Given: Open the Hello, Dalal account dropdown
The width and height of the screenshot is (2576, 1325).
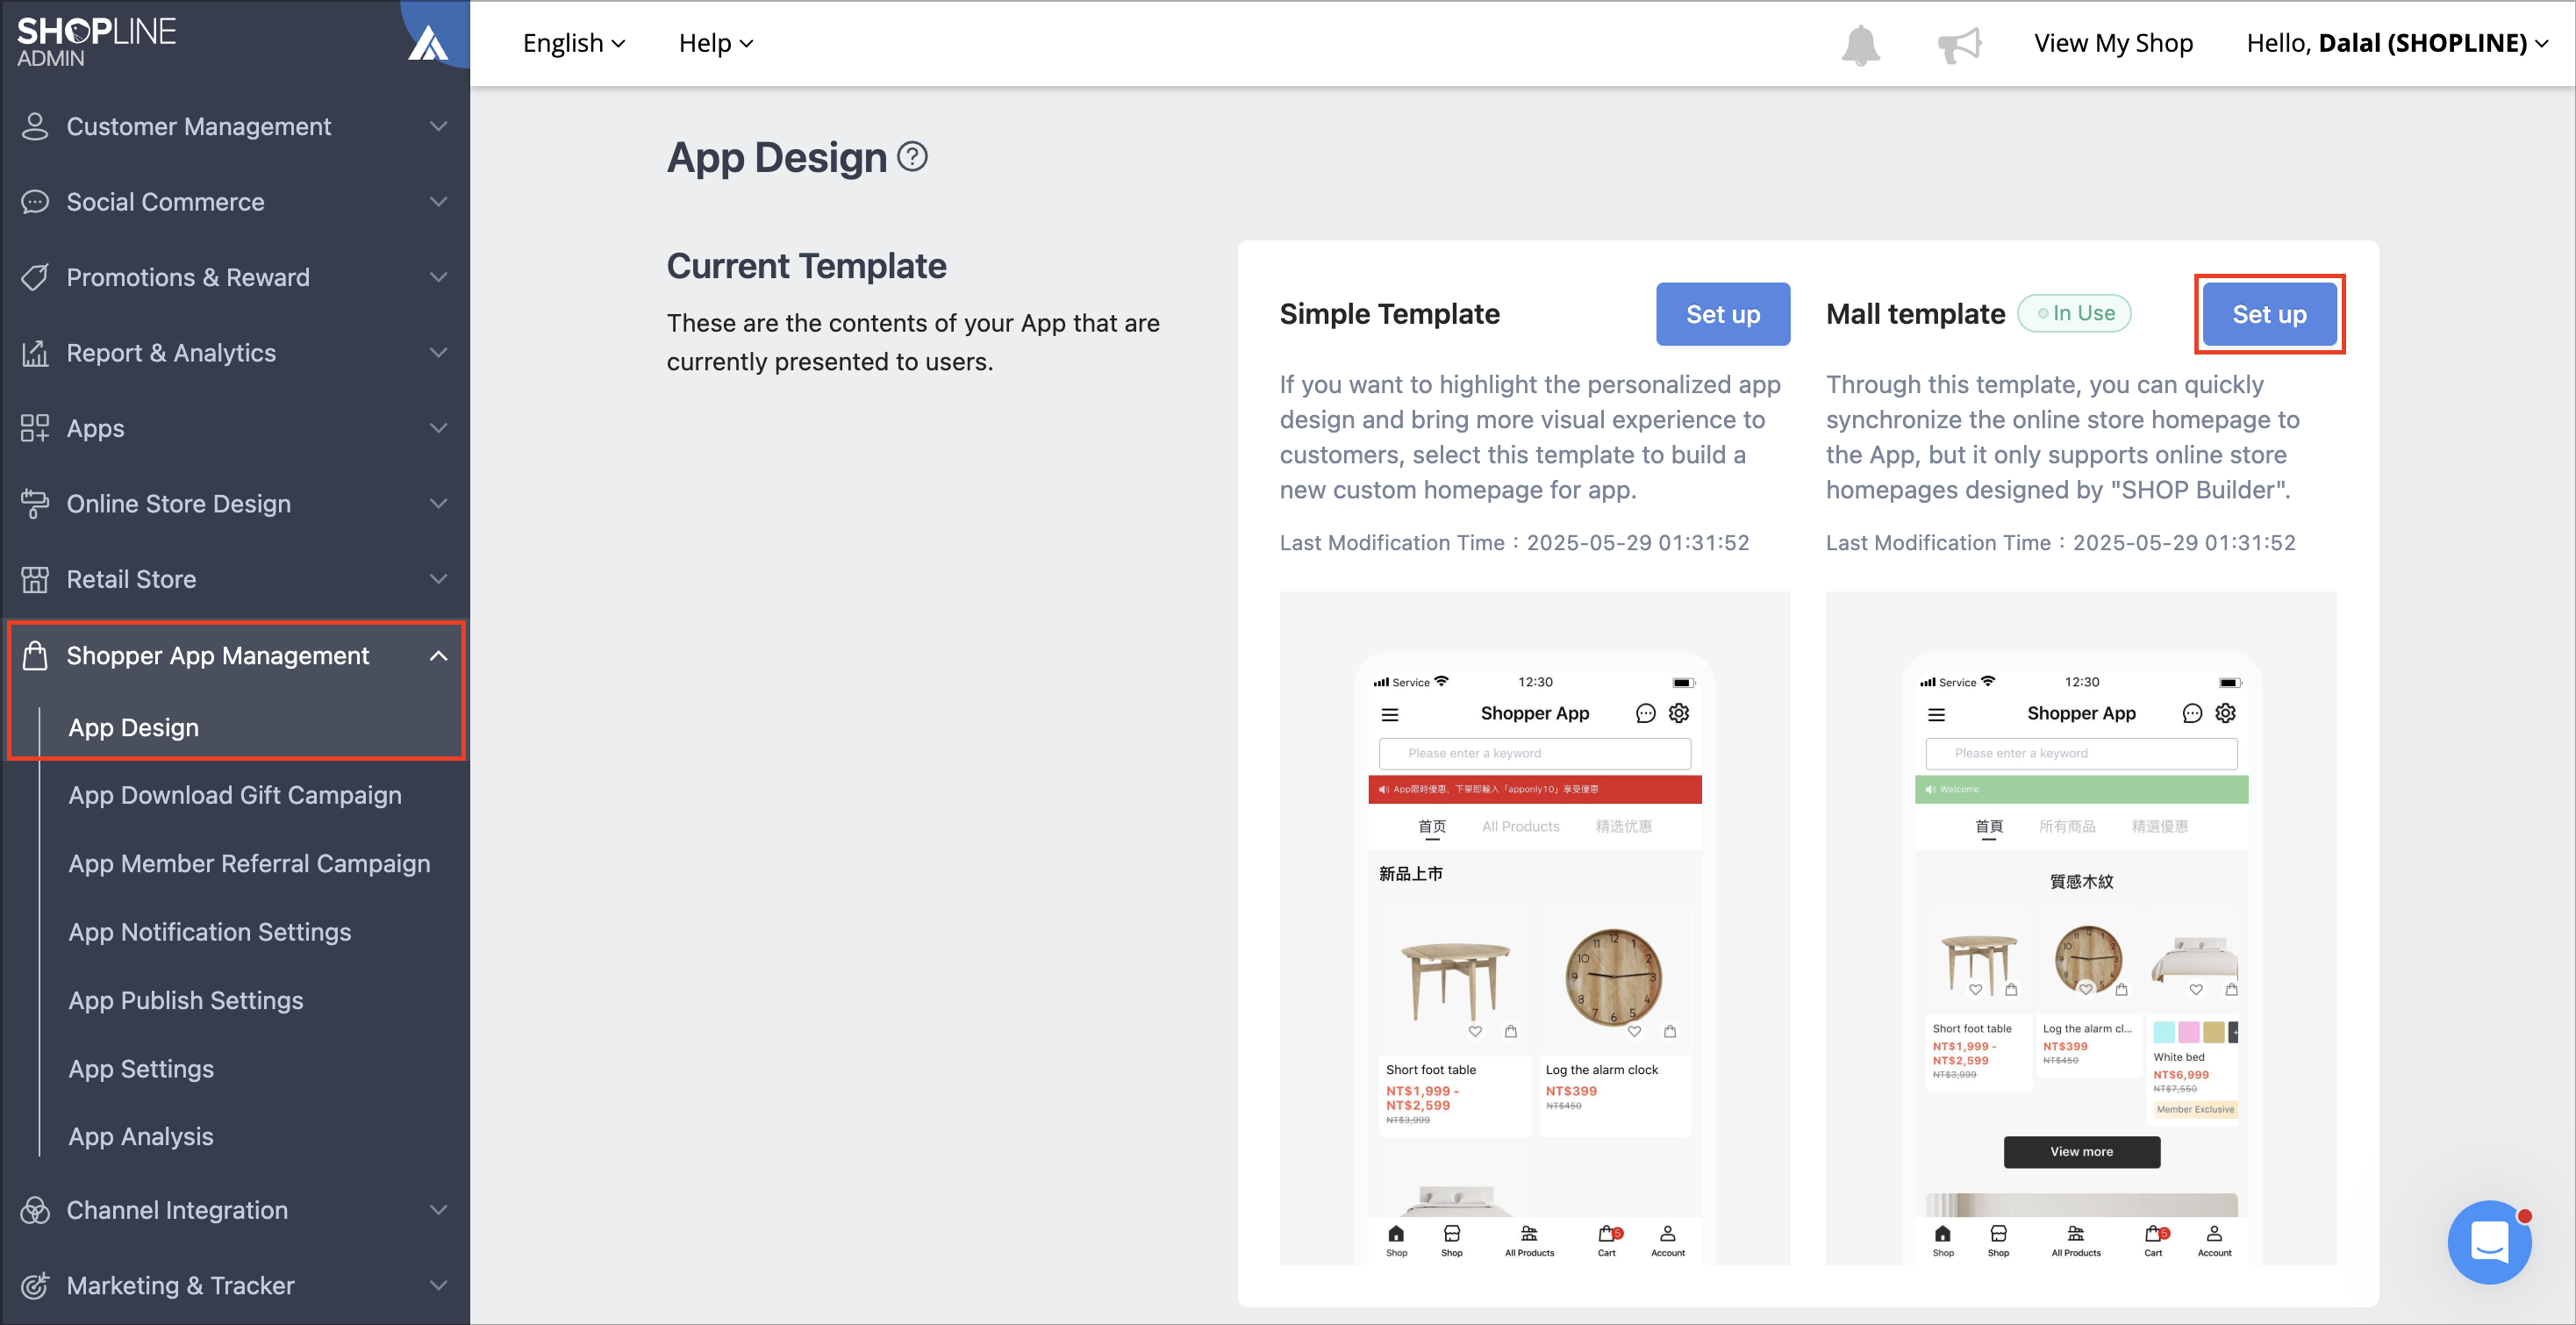Looking at the screenshot, I should [x=2397, y=43].
